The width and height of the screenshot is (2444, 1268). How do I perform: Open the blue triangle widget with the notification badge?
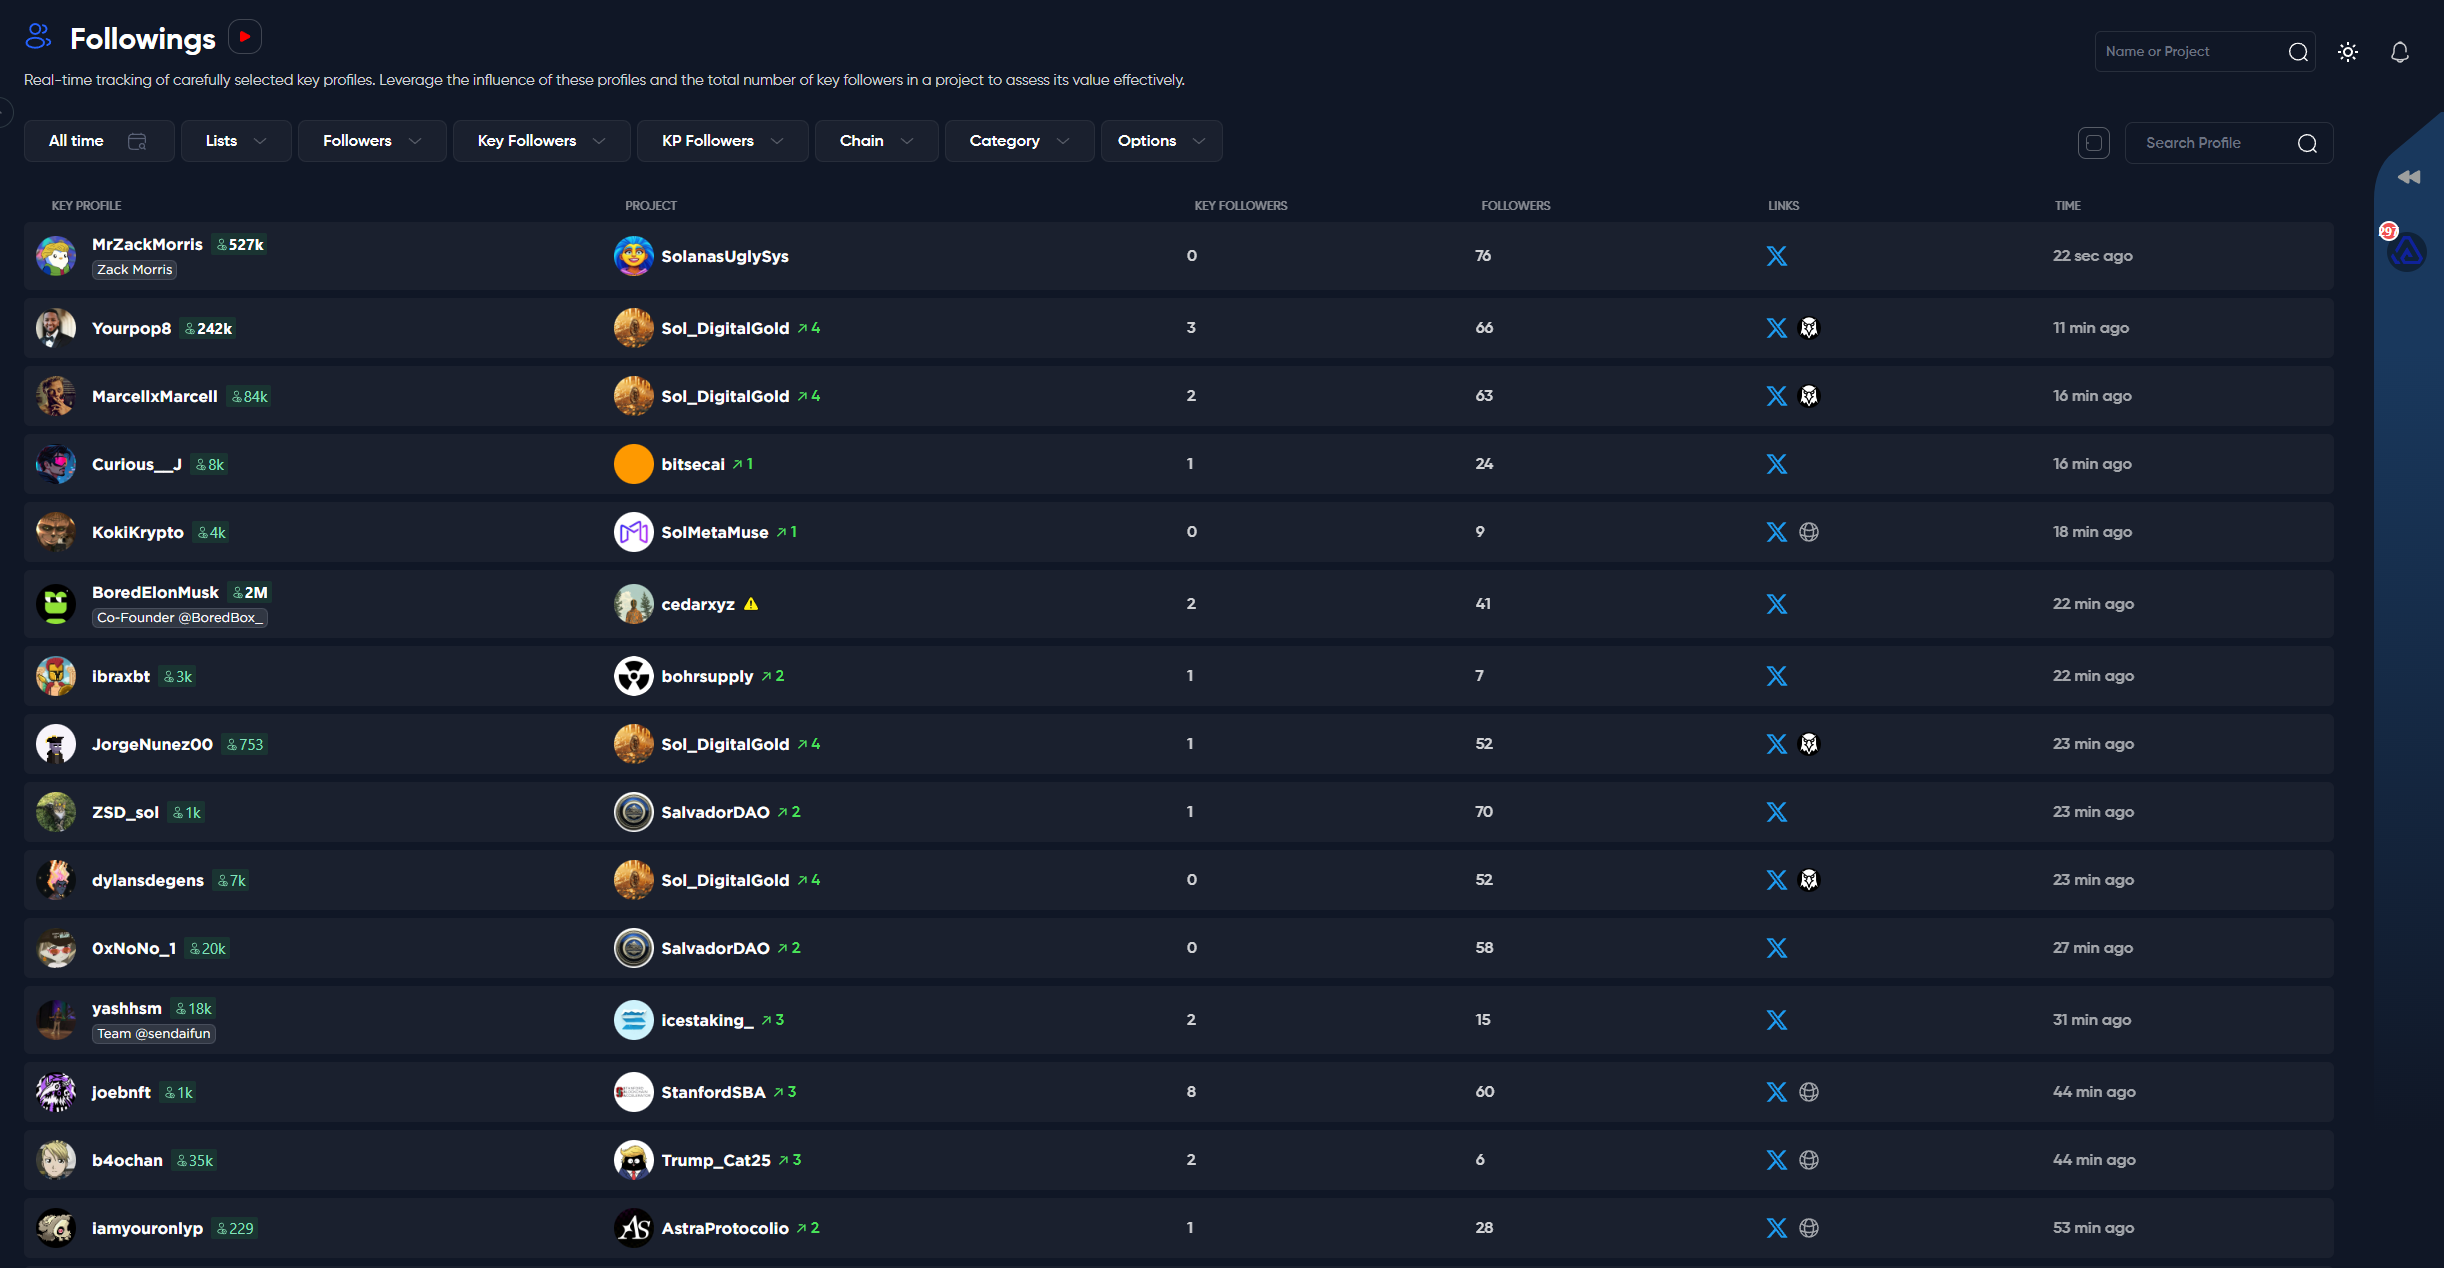click(x=2405, y=251)
